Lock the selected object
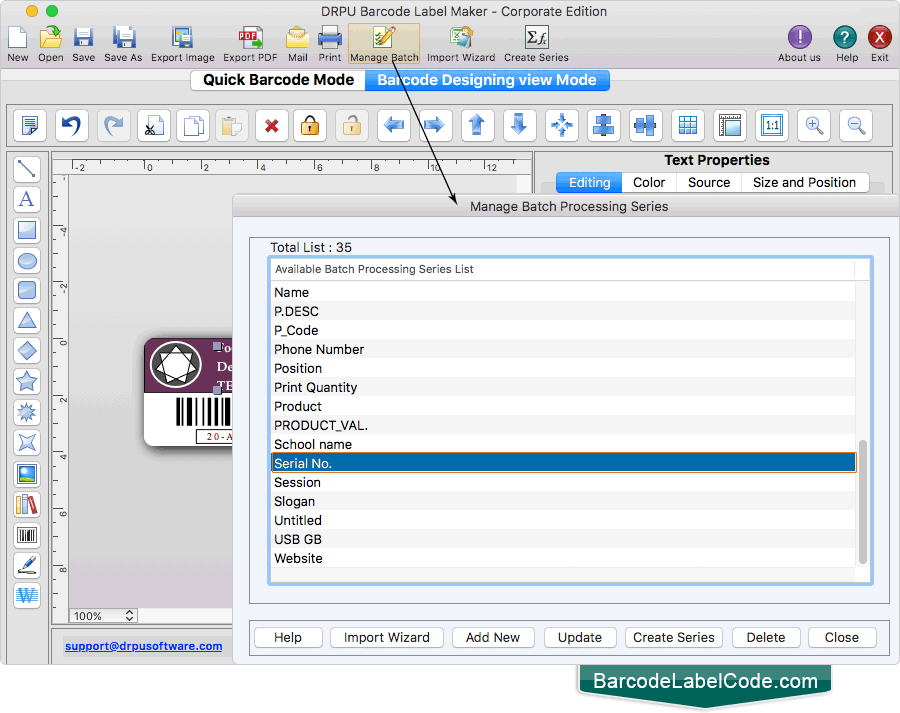 click(310, 125)
